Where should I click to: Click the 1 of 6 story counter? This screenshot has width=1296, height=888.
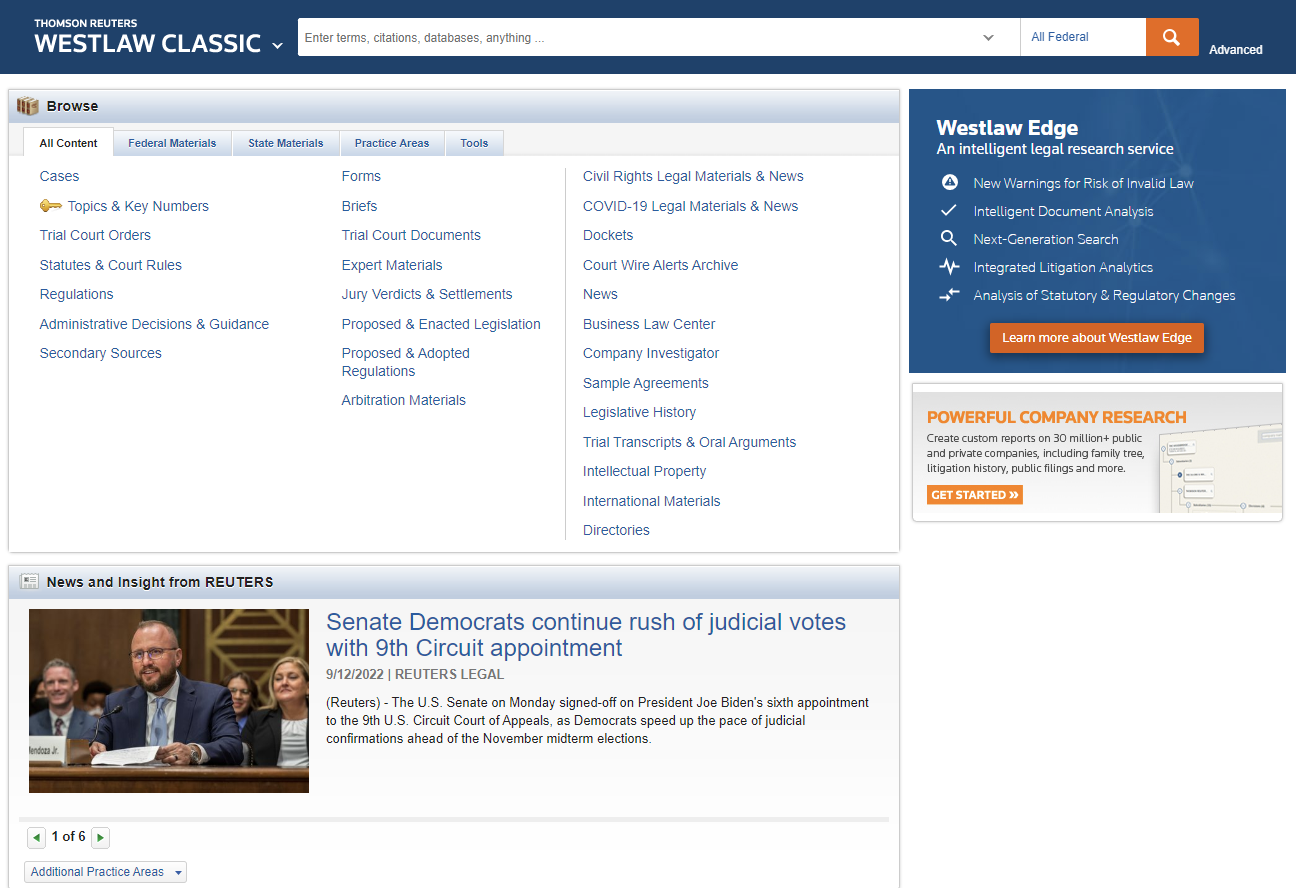click(68, 836)
